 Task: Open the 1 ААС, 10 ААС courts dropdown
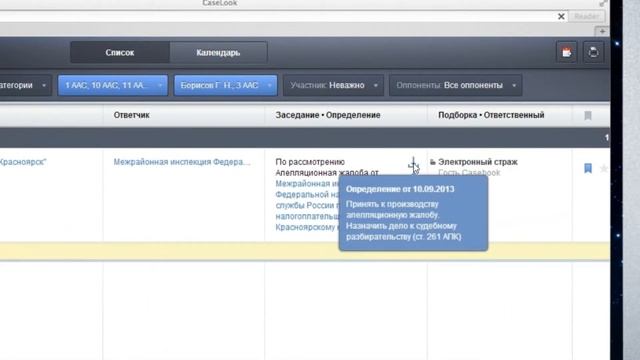click(113, 85)
